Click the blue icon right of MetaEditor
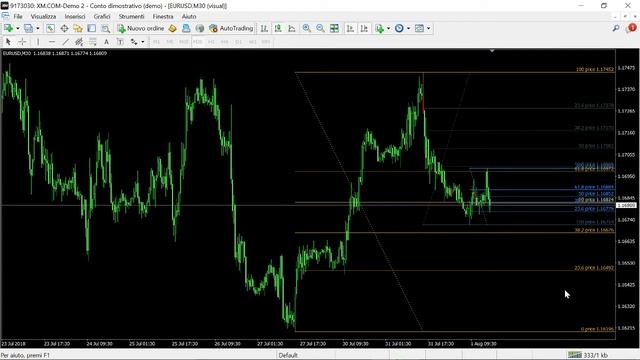Viewport: 640px width, 360px height. coord(186,28)
